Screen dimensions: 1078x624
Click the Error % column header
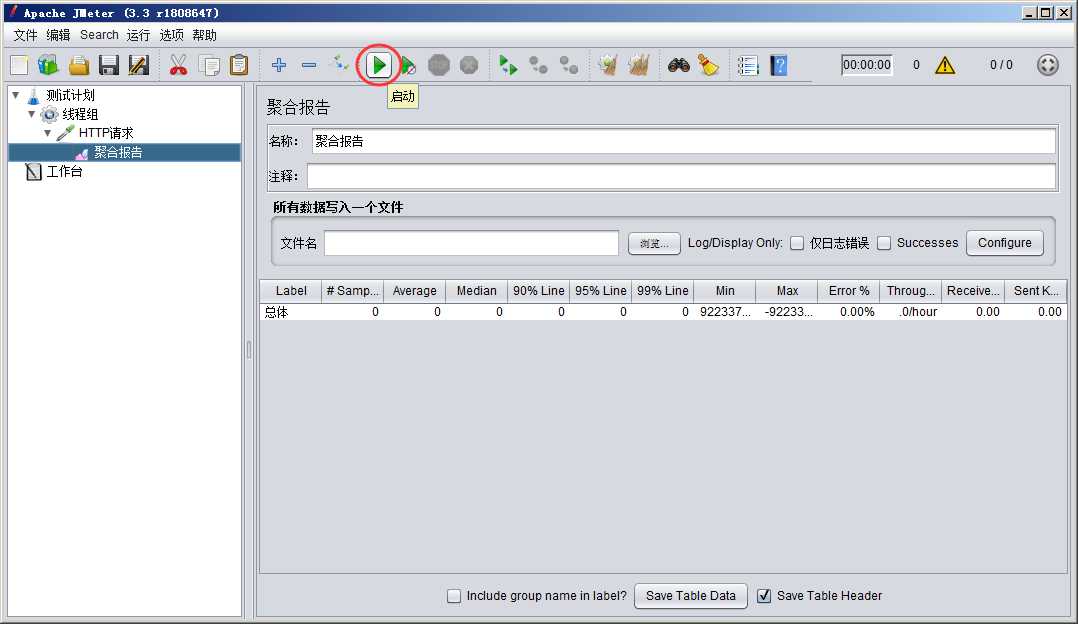849,291
